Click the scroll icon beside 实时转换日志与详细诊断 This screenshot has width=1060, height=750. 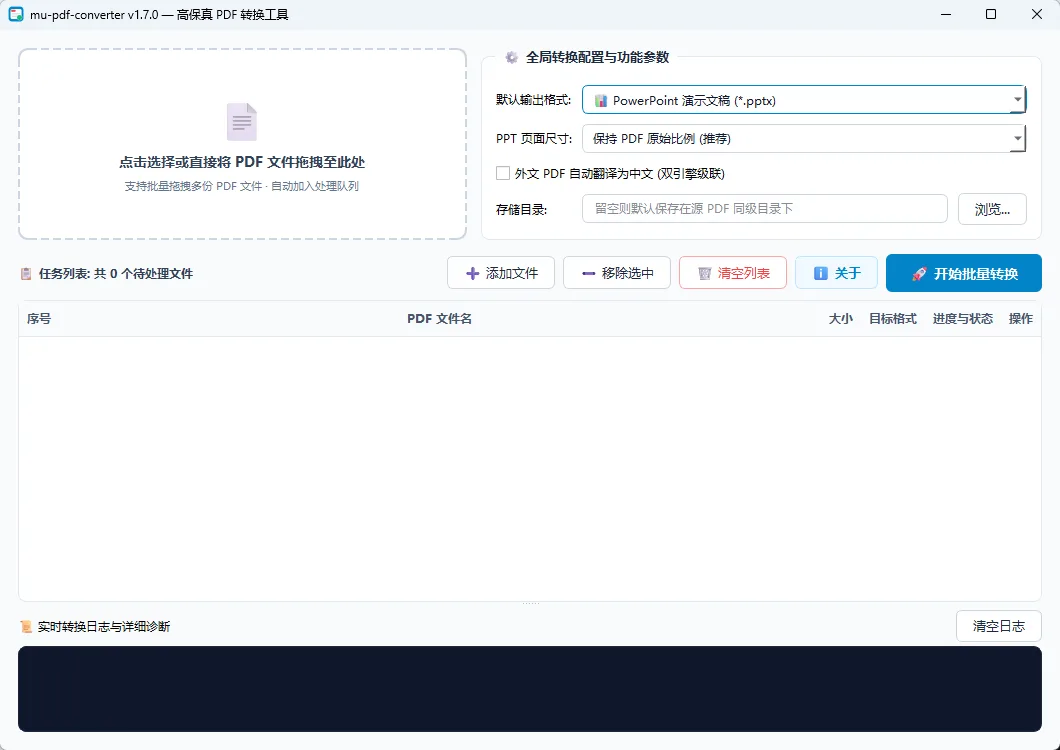pos(26,627)
